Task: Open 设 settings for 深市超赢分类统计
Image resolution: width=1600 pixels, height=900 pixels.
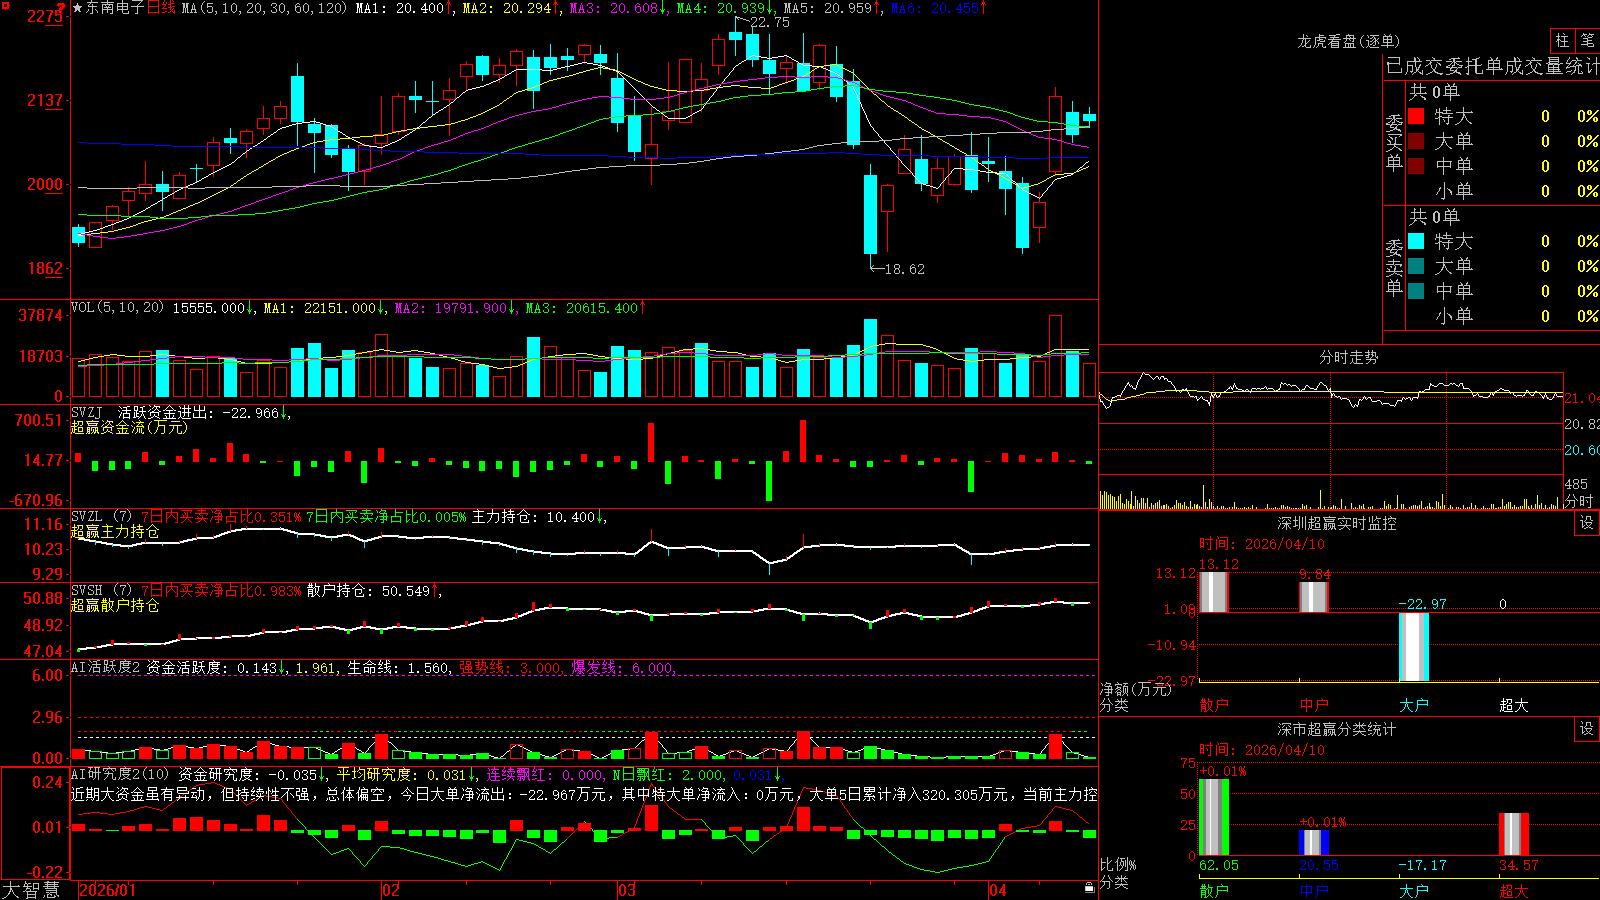Action: click(x=1587, y=729)
